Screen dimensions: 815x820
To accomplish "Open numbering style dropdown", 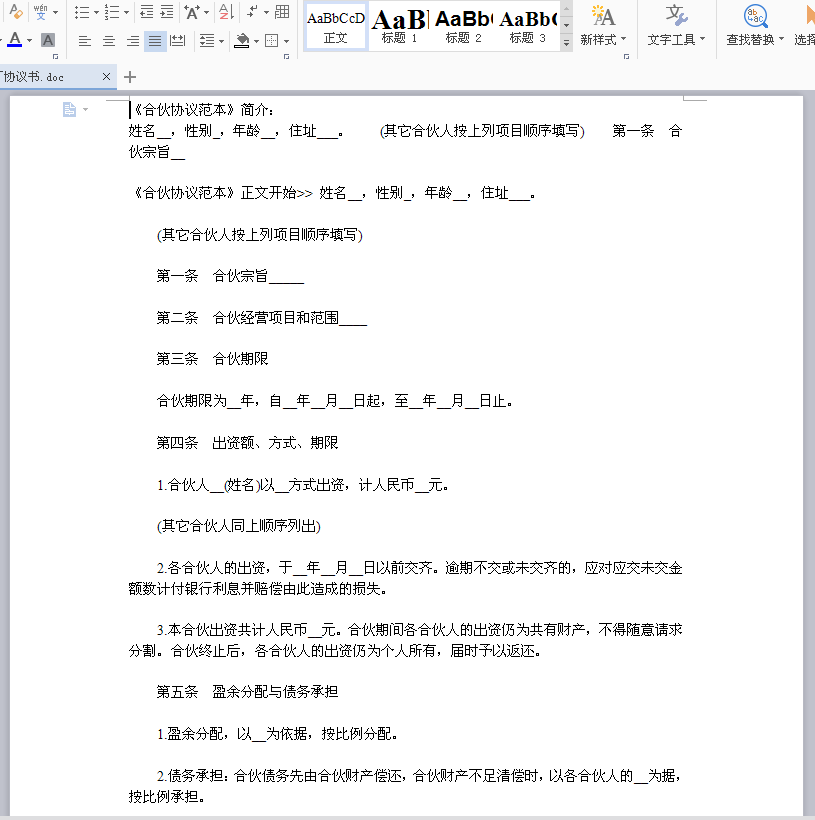I will click(126, 13).
